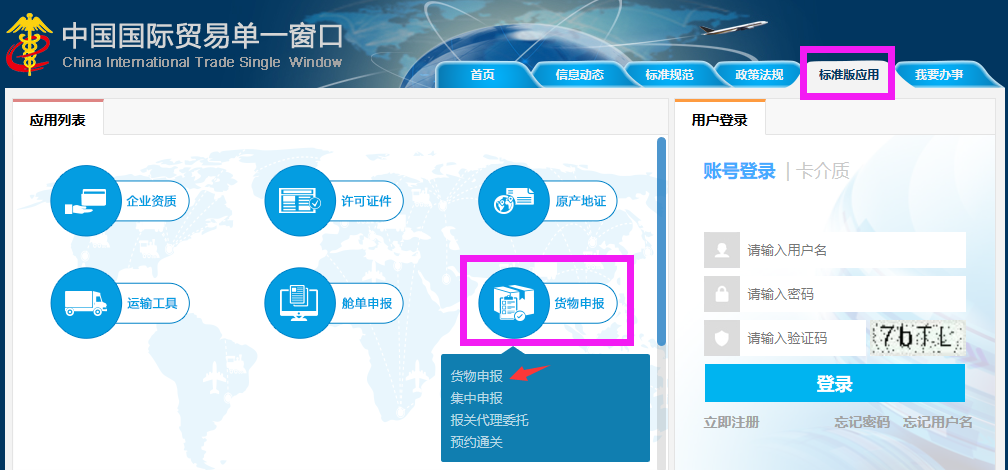Open the 企业资质 label button

(152, 201)
